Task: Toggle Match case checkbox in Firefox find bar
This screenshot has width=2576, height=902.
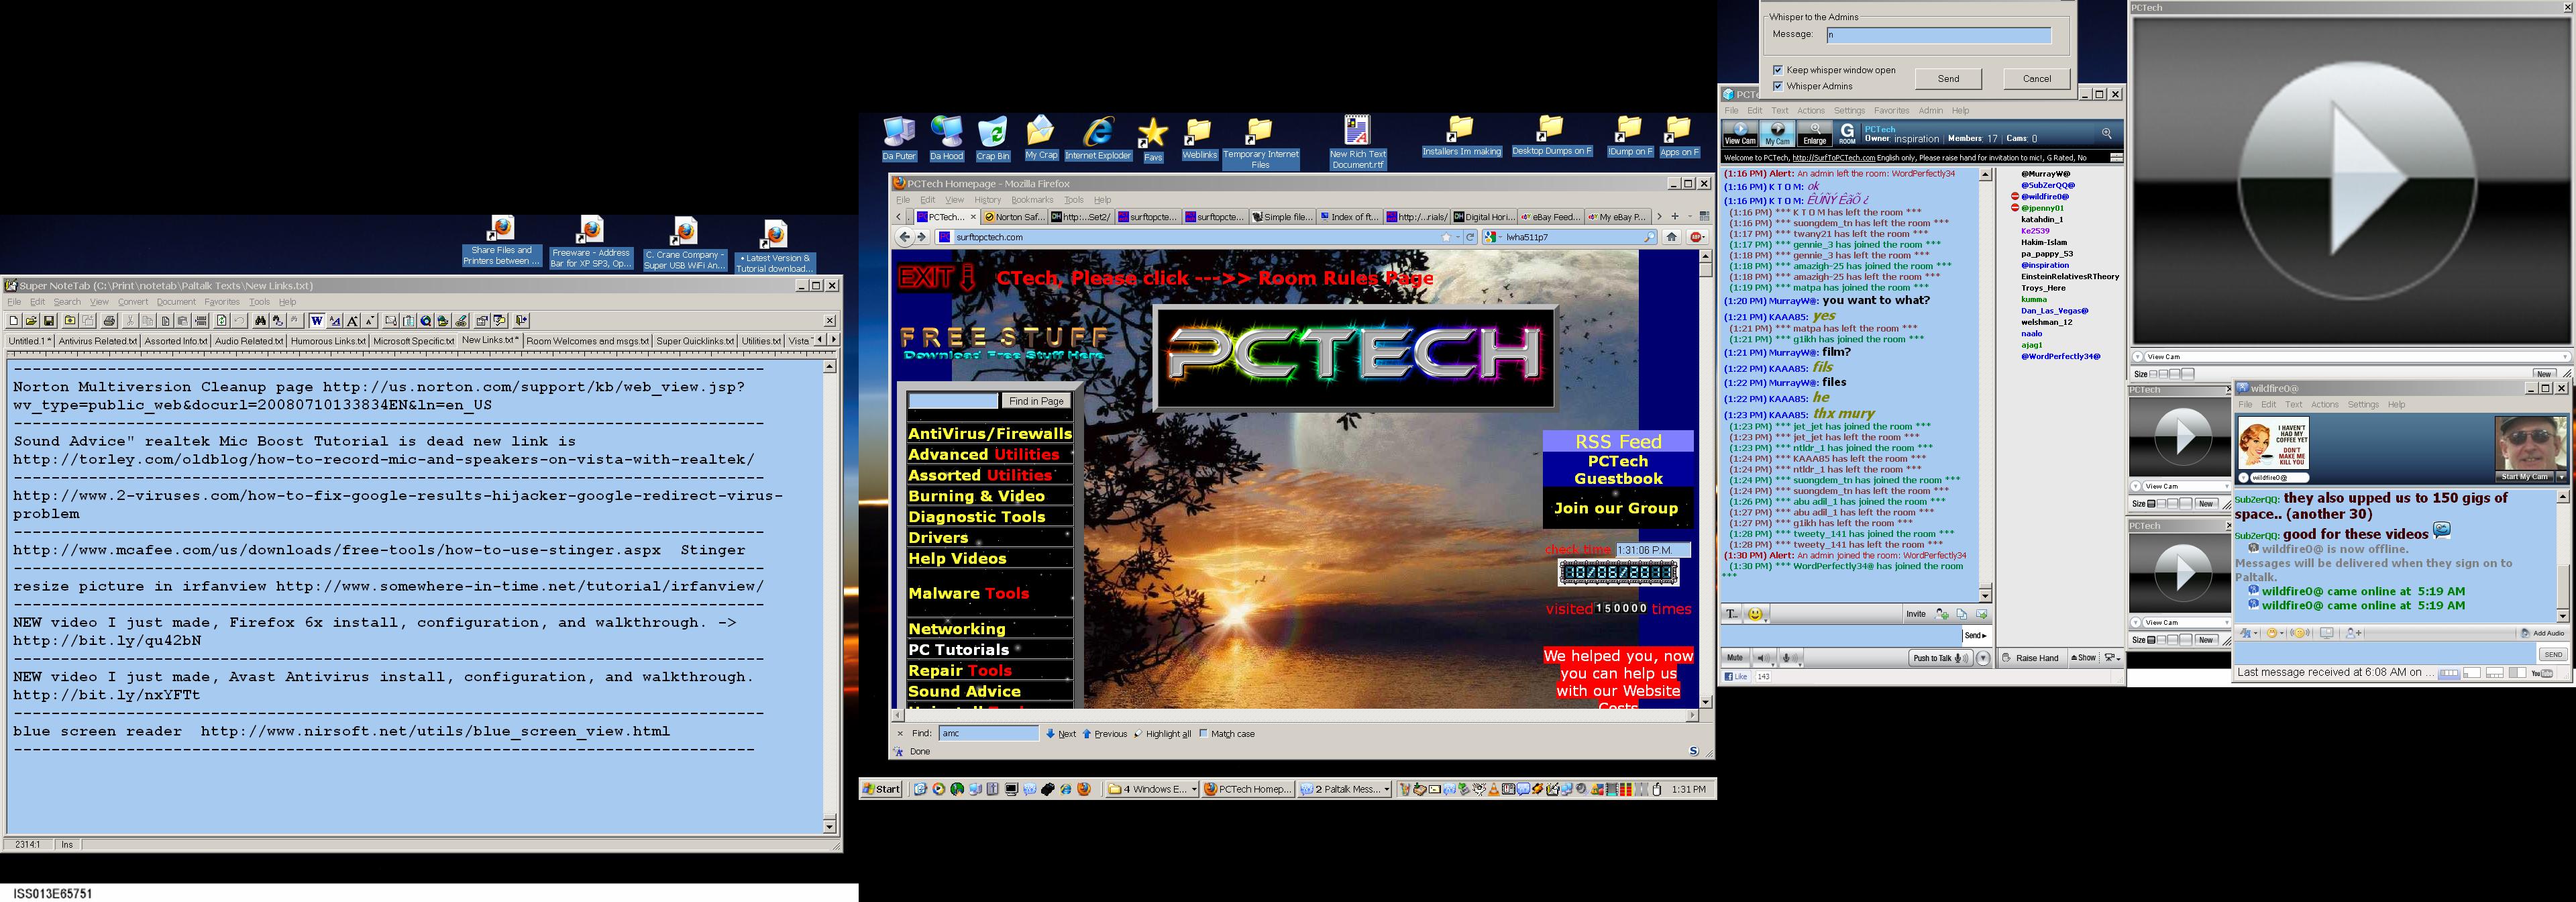Action: tap(1203, 733)
